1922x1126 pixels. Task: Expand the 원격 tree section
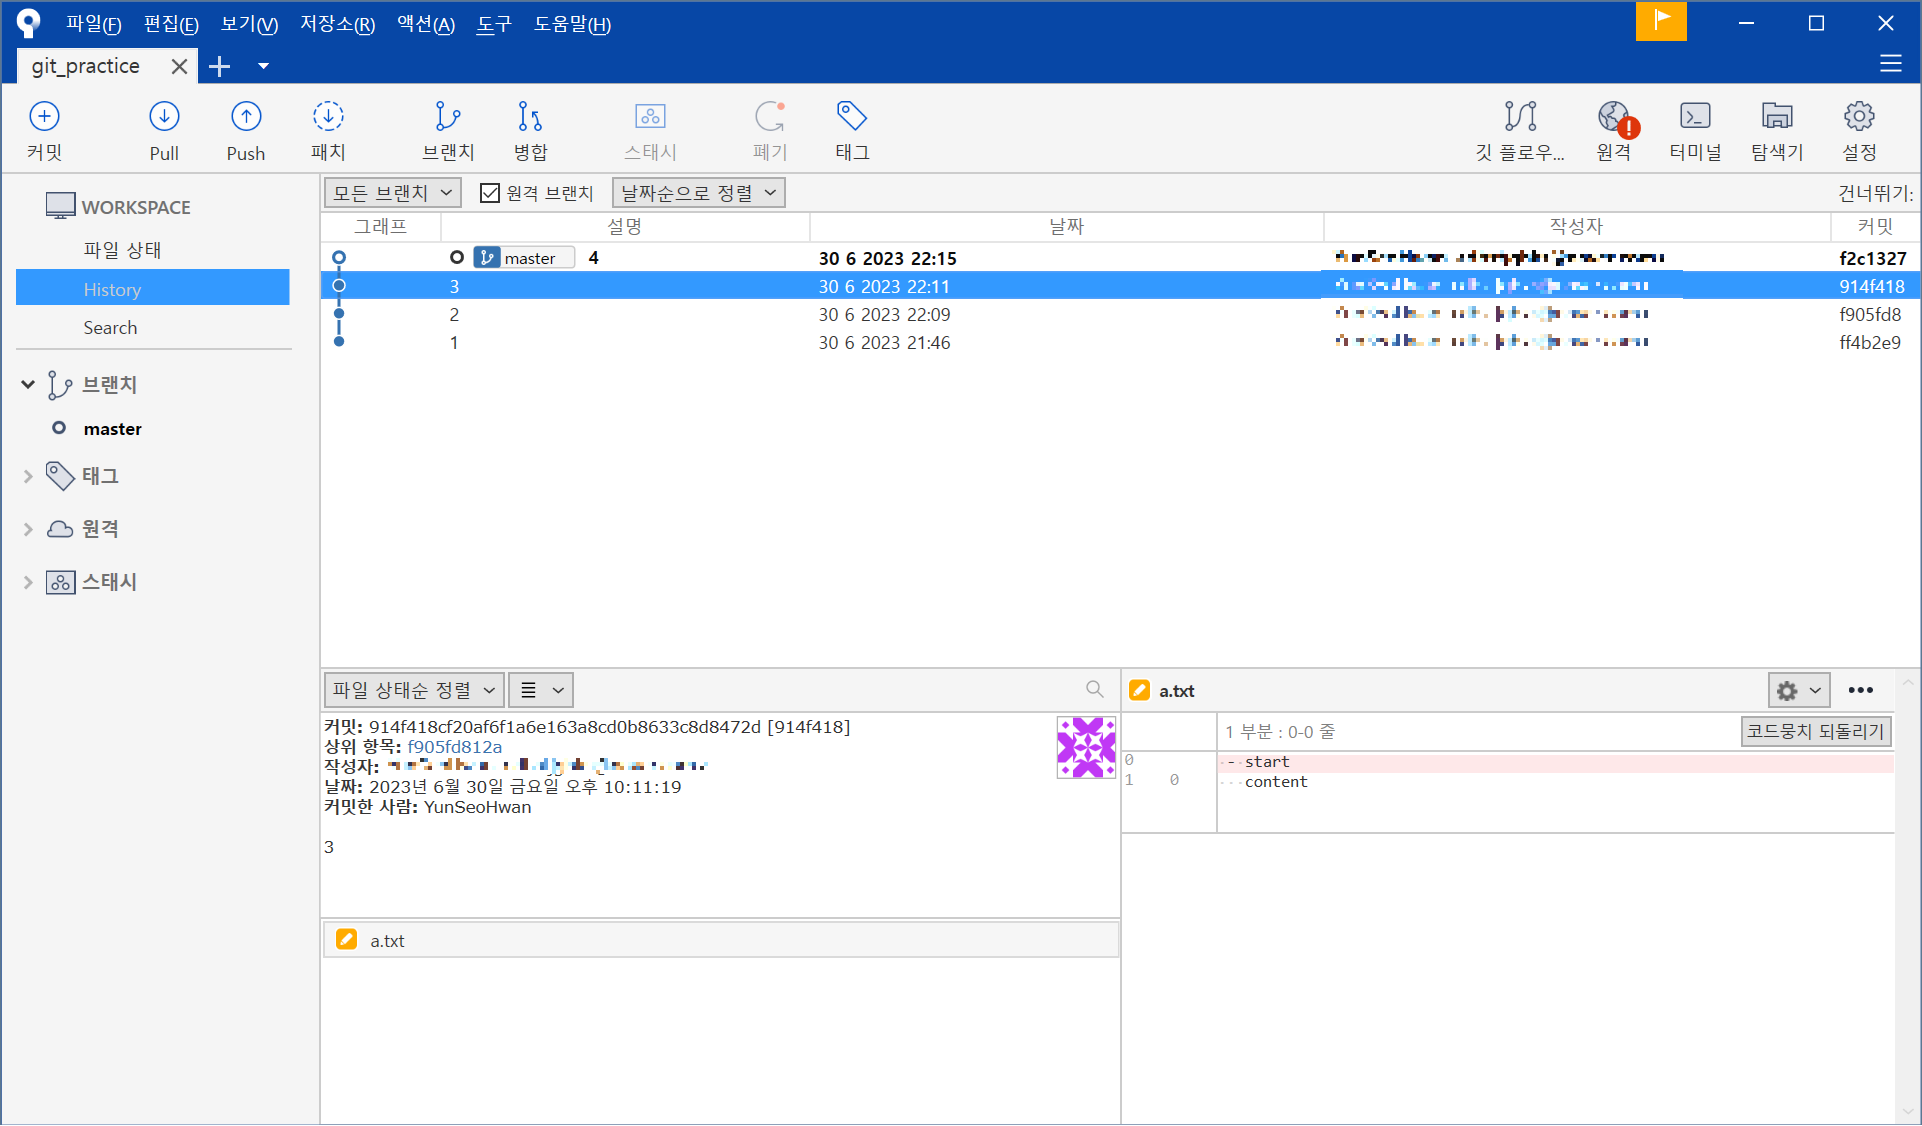(28, 530)
